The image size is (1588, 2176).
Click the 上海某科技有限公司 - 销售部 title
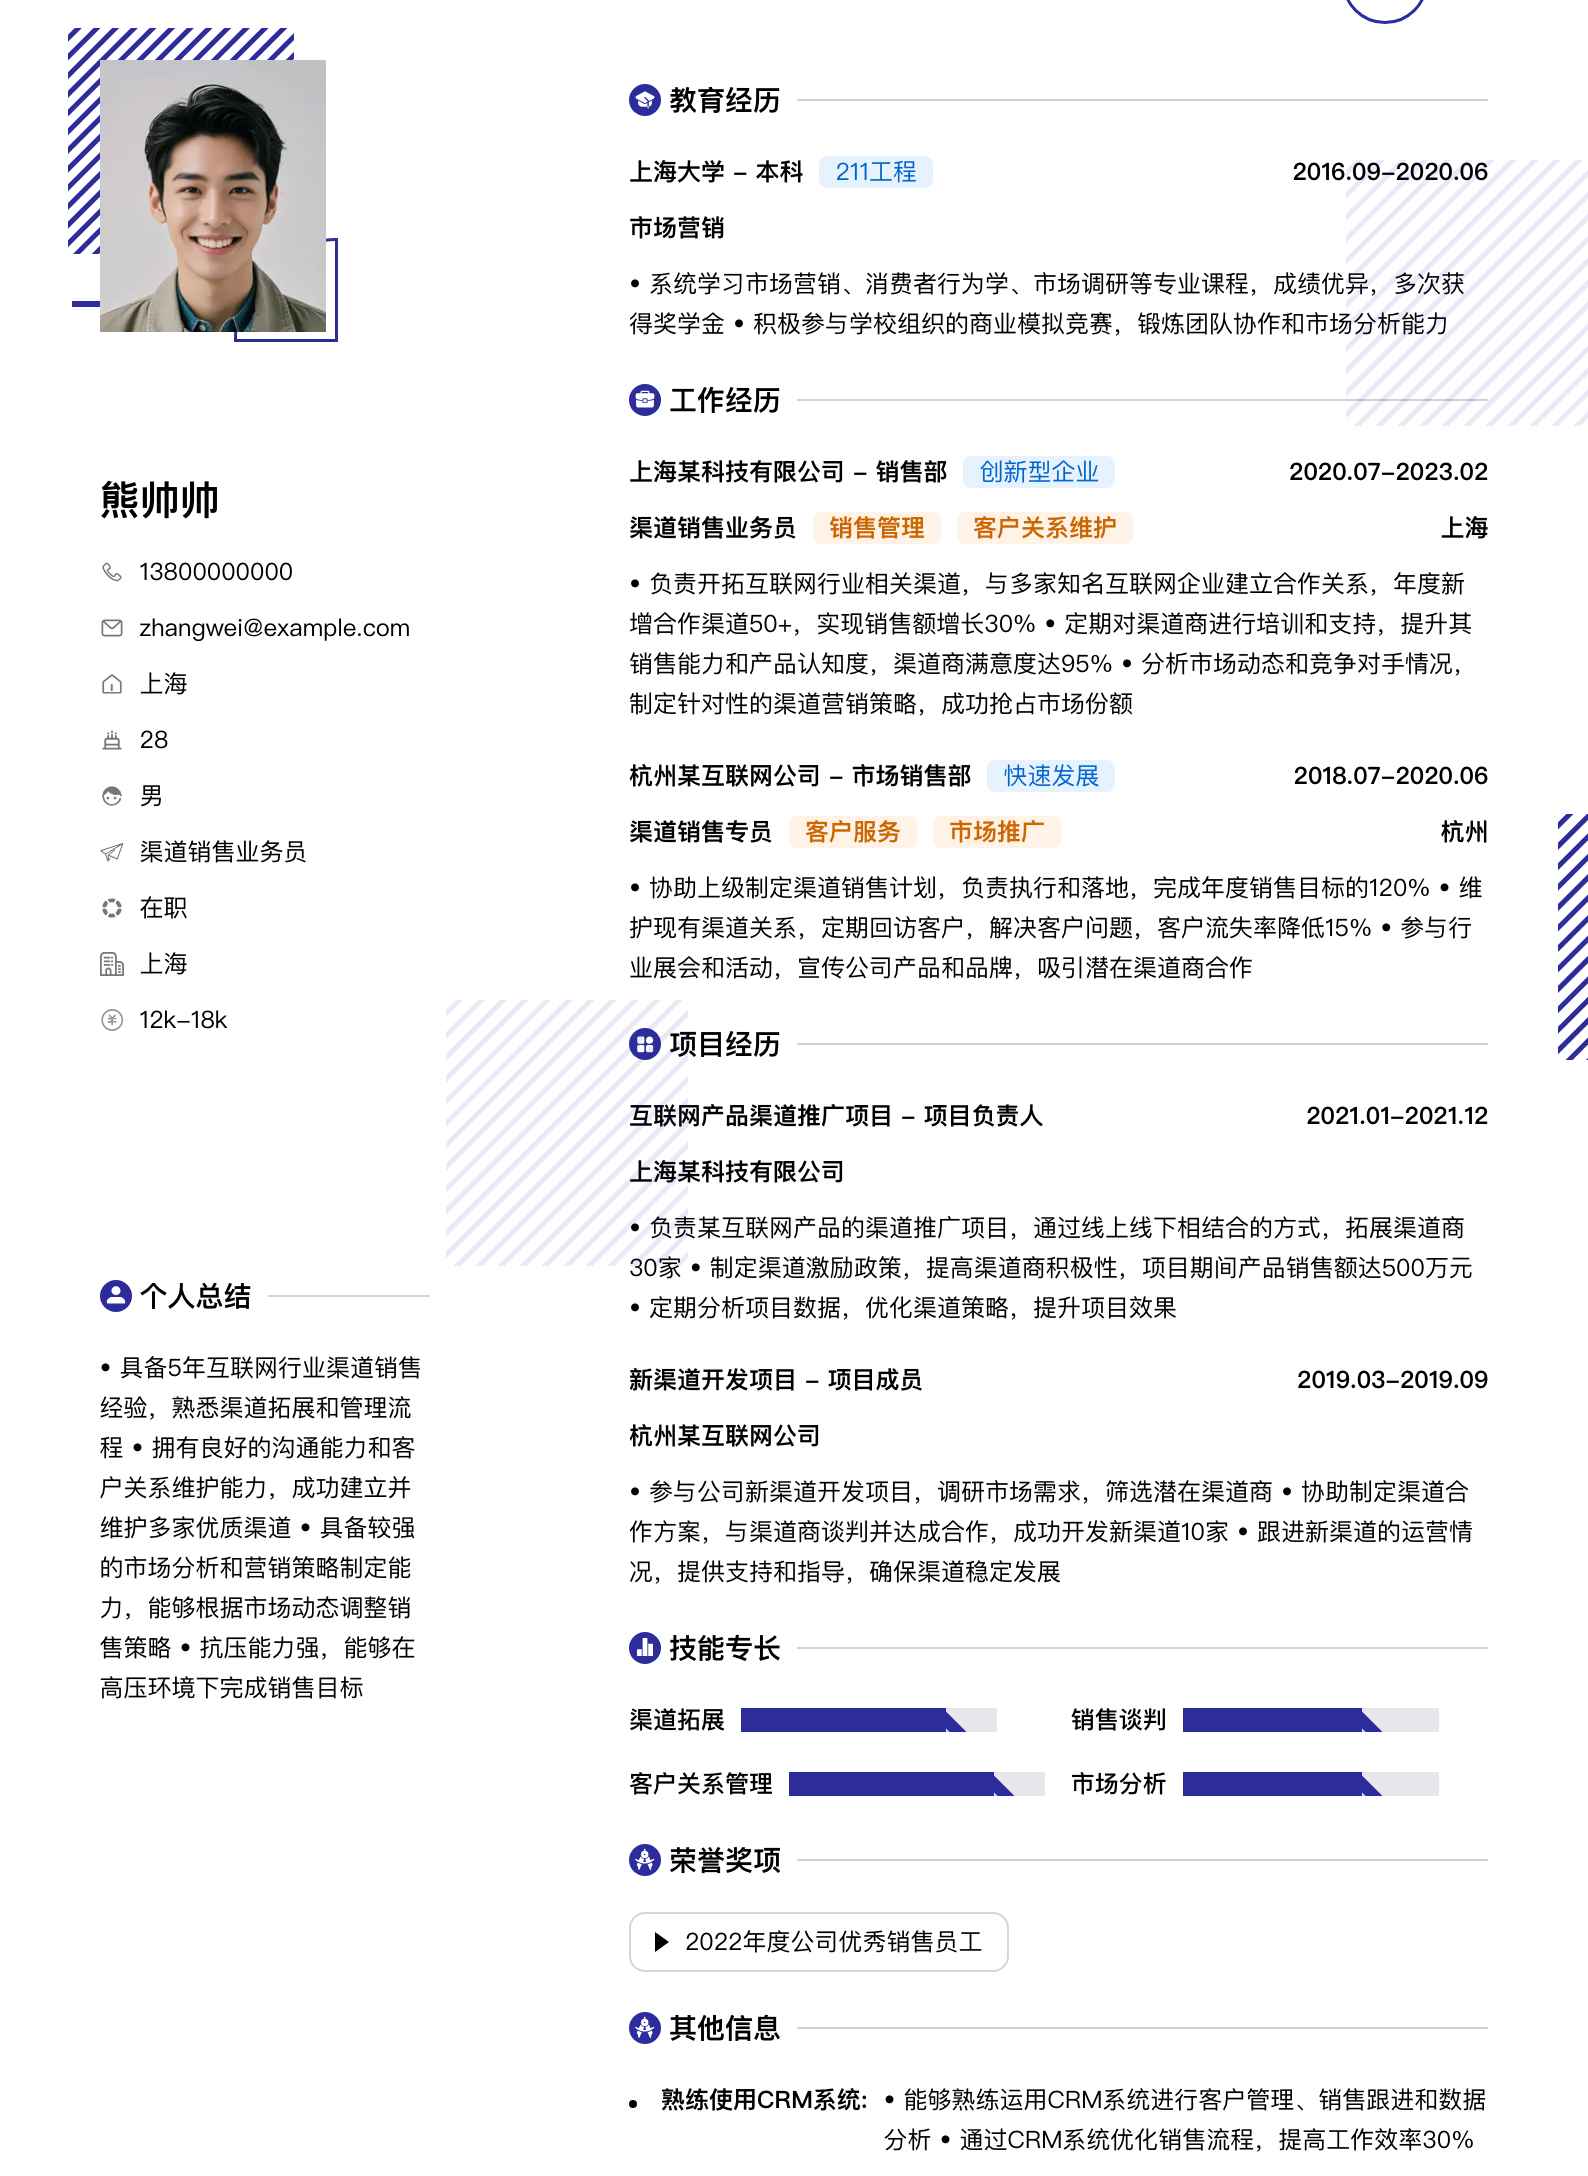coord(788,472)
